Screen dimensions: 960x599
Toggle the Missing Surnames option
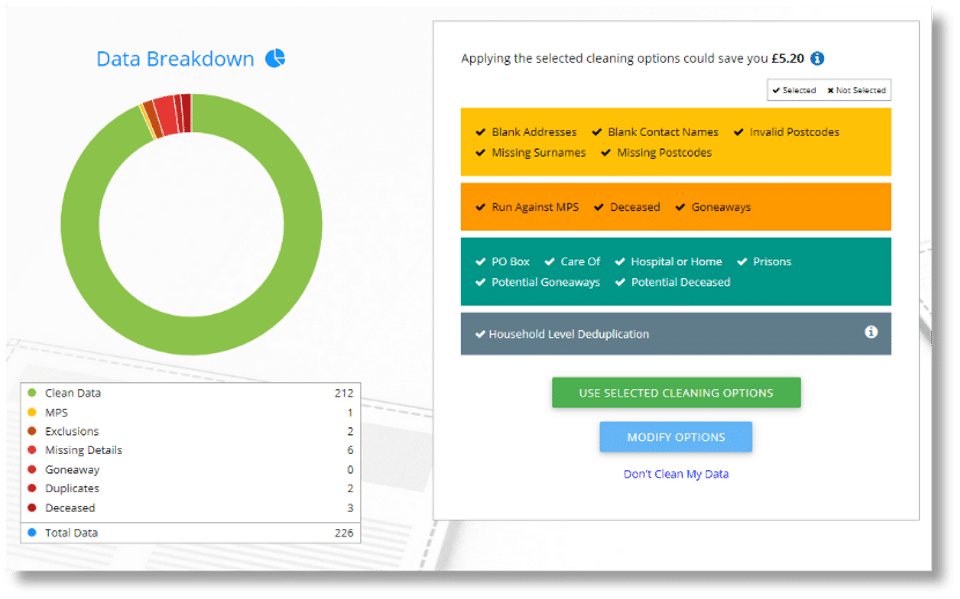pyautogui.click(x=530, y=153)
